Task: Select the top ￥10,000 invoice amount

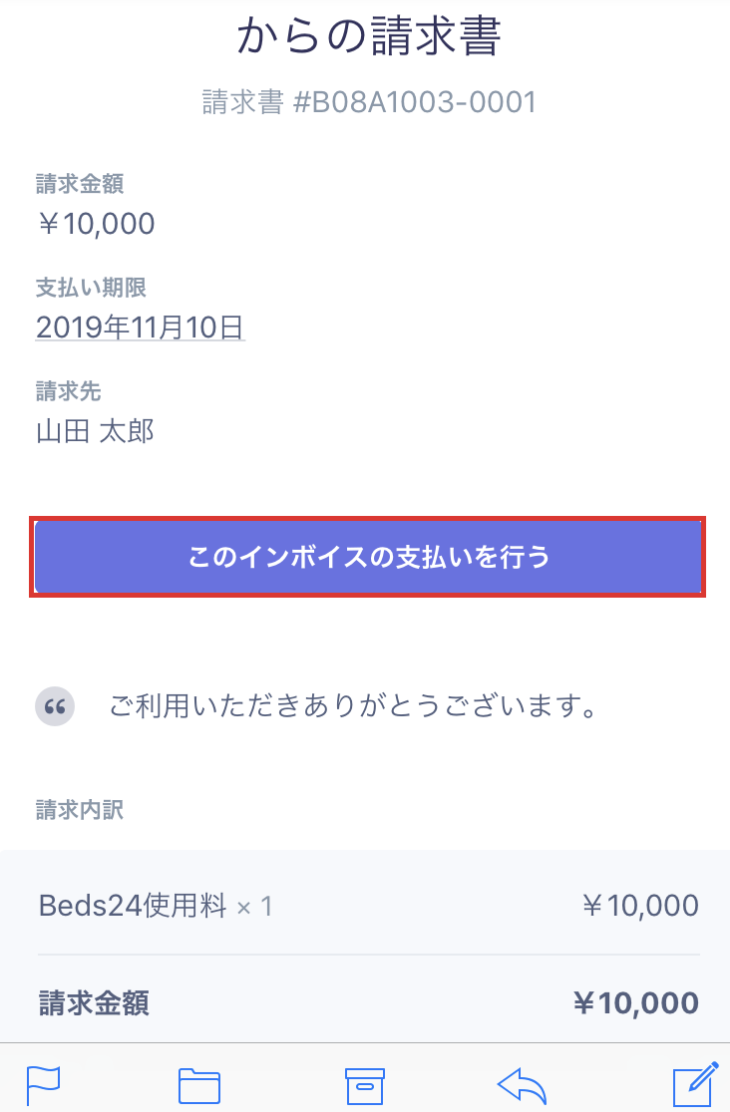Action: click(96, 223)
